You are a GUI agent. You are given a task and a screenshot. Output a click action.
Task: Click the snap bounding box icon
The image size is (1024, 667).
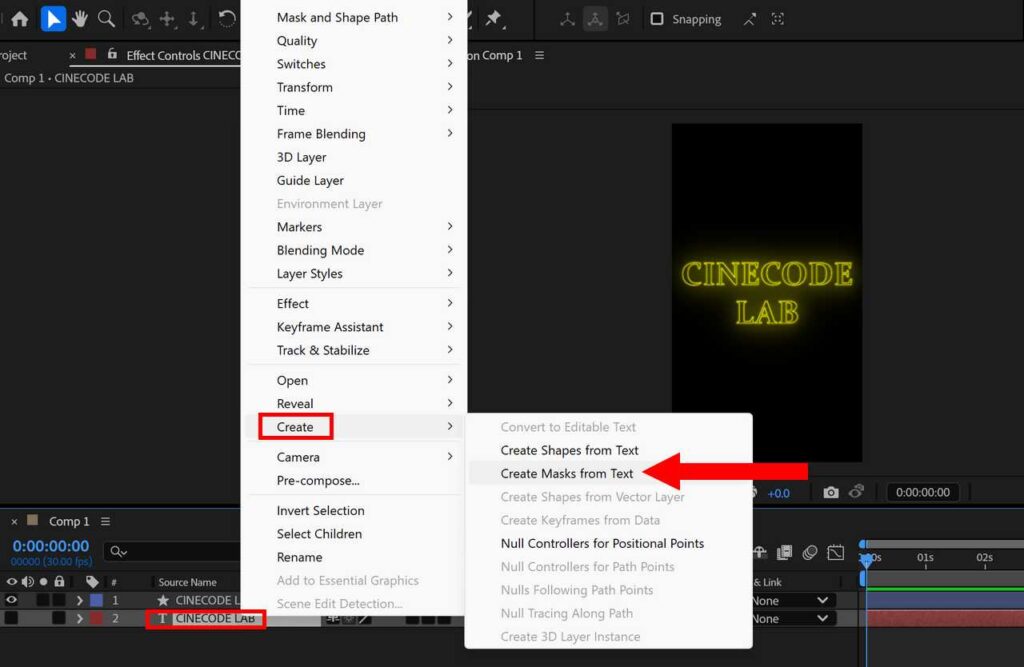click(x=777, y=19)
